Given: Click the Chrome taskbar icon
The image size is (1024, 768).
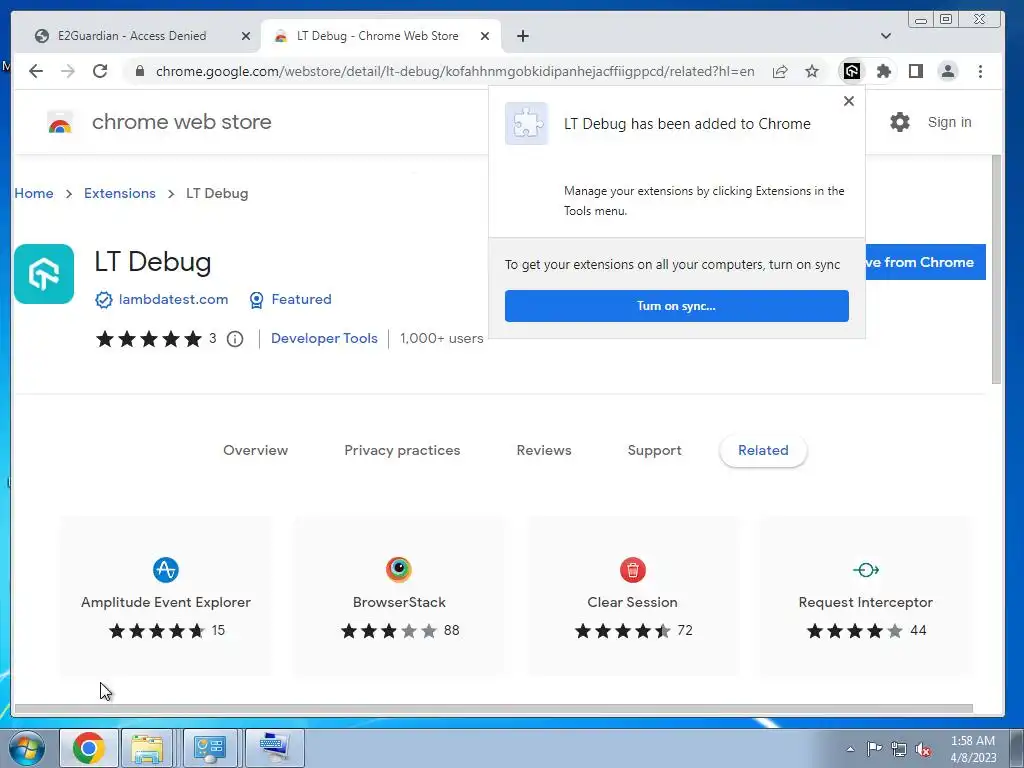Looking at the screenshot, I should (x=89, y=748).
